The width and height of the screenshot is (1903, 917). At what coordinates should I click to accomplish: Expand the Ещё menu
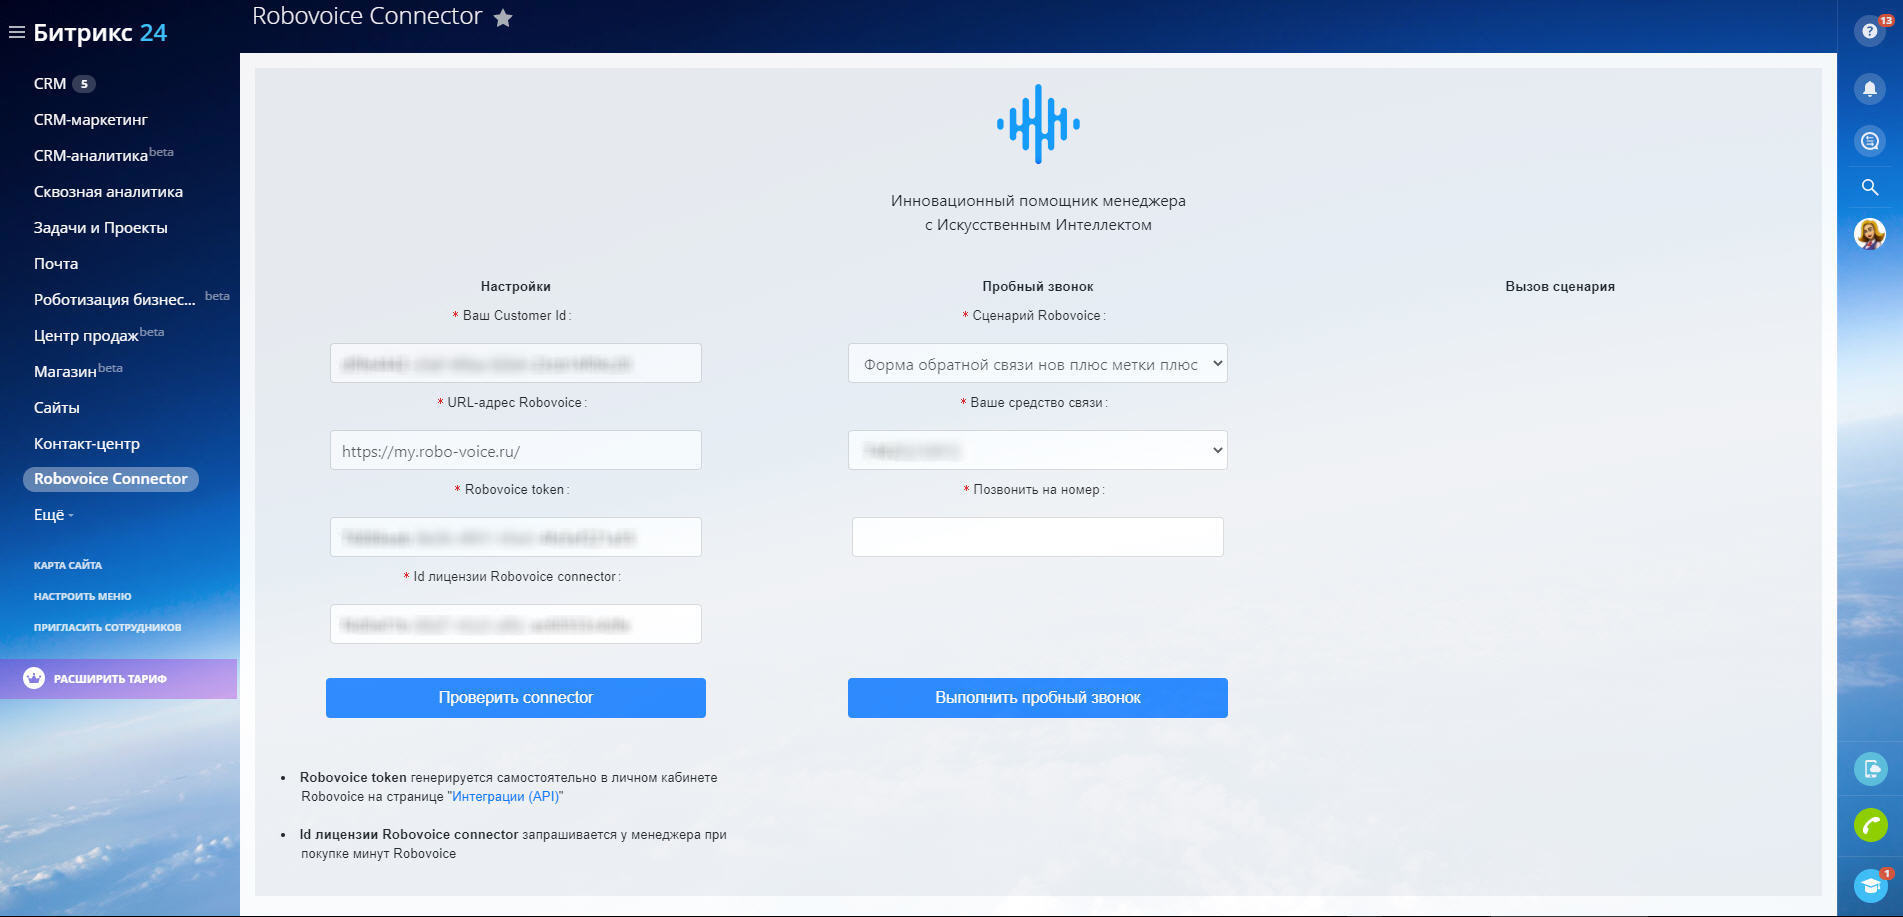pos(53,515)
